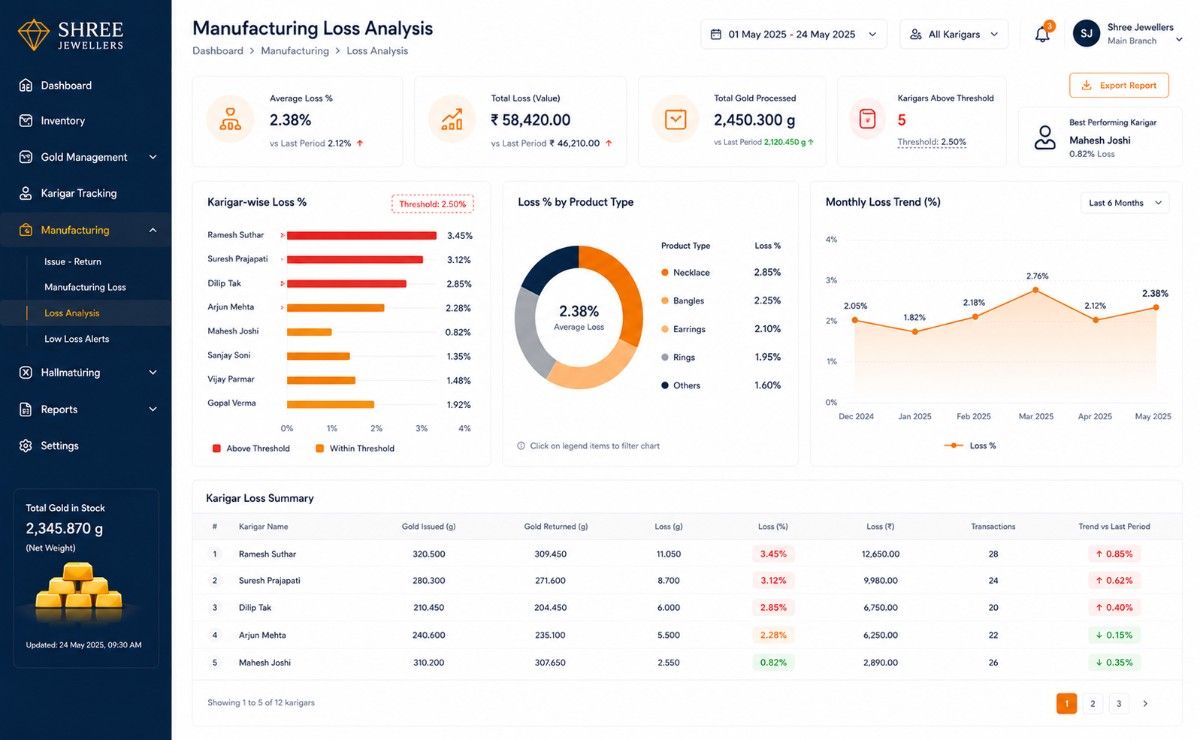Click the Inventory box icon
The height and width of the screenshot is (740, 1200).
pyautogui.click(x=26, y=121)
